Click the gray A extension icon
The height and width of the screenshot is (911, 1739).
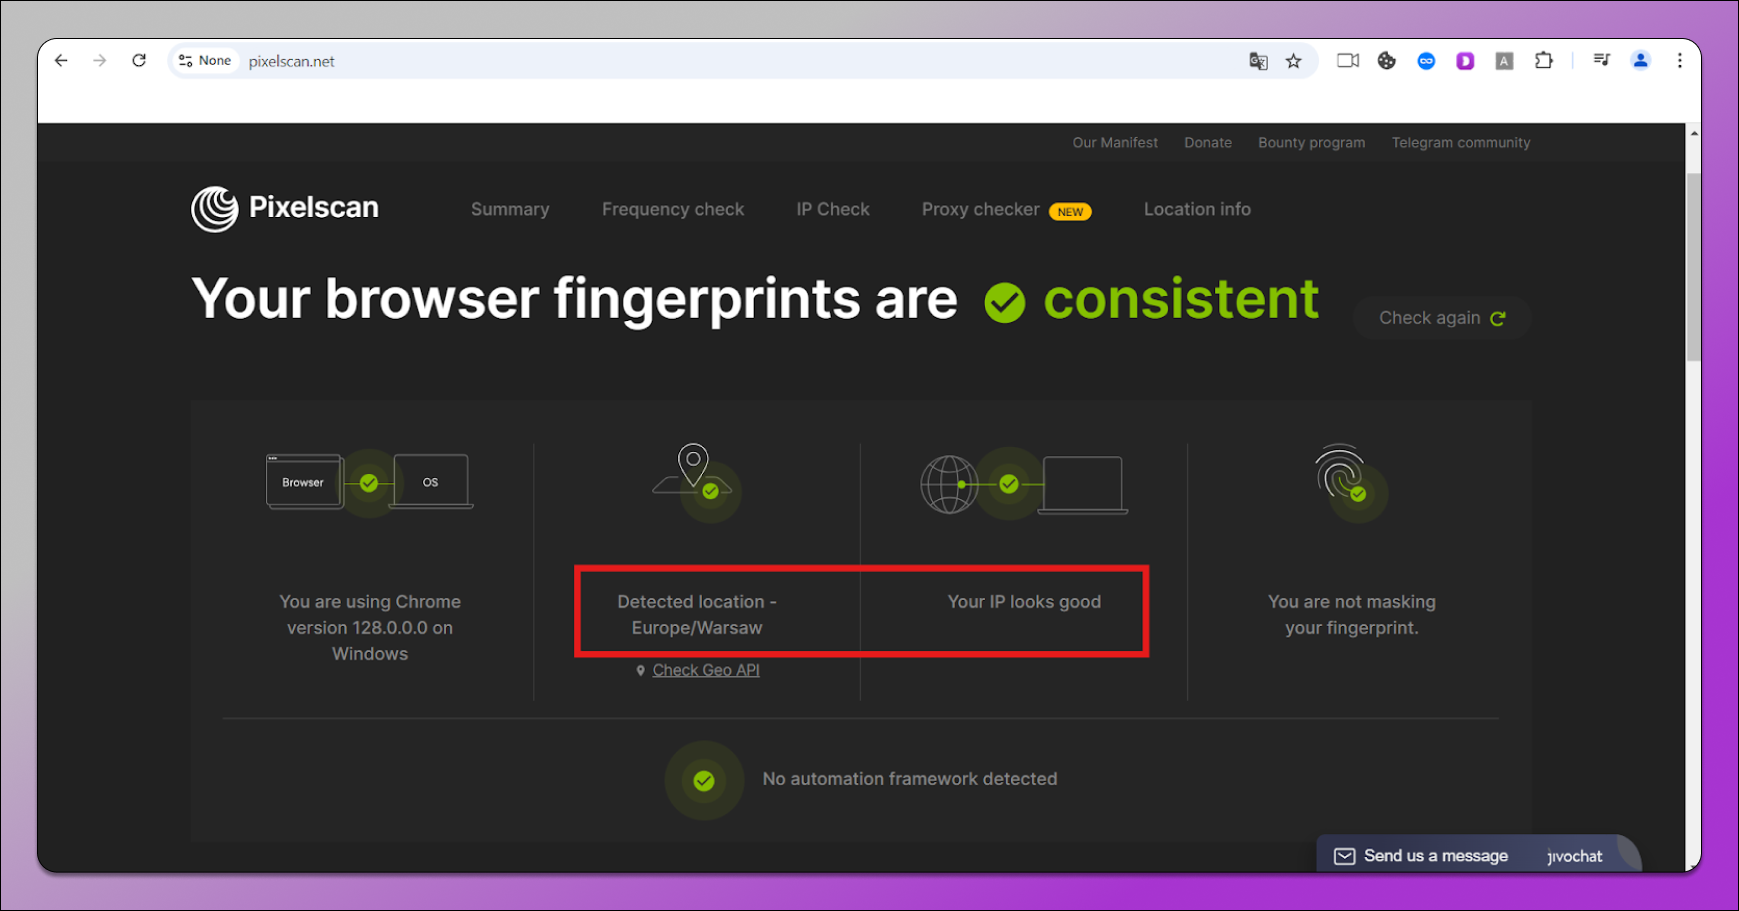coord(1504,61)
